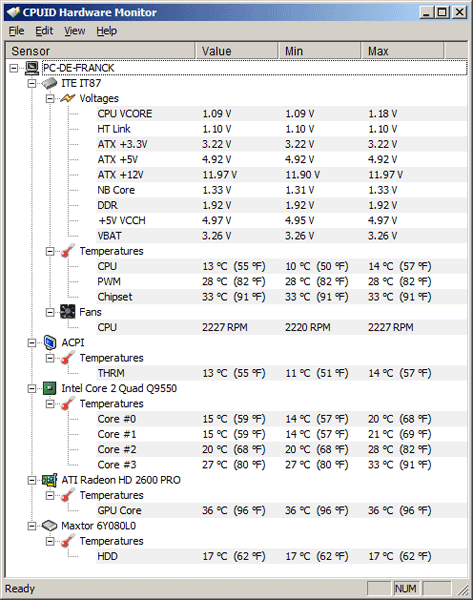The image size is (473, 600).
Task: Select the GPU Core row
Action: pos(281,510)
